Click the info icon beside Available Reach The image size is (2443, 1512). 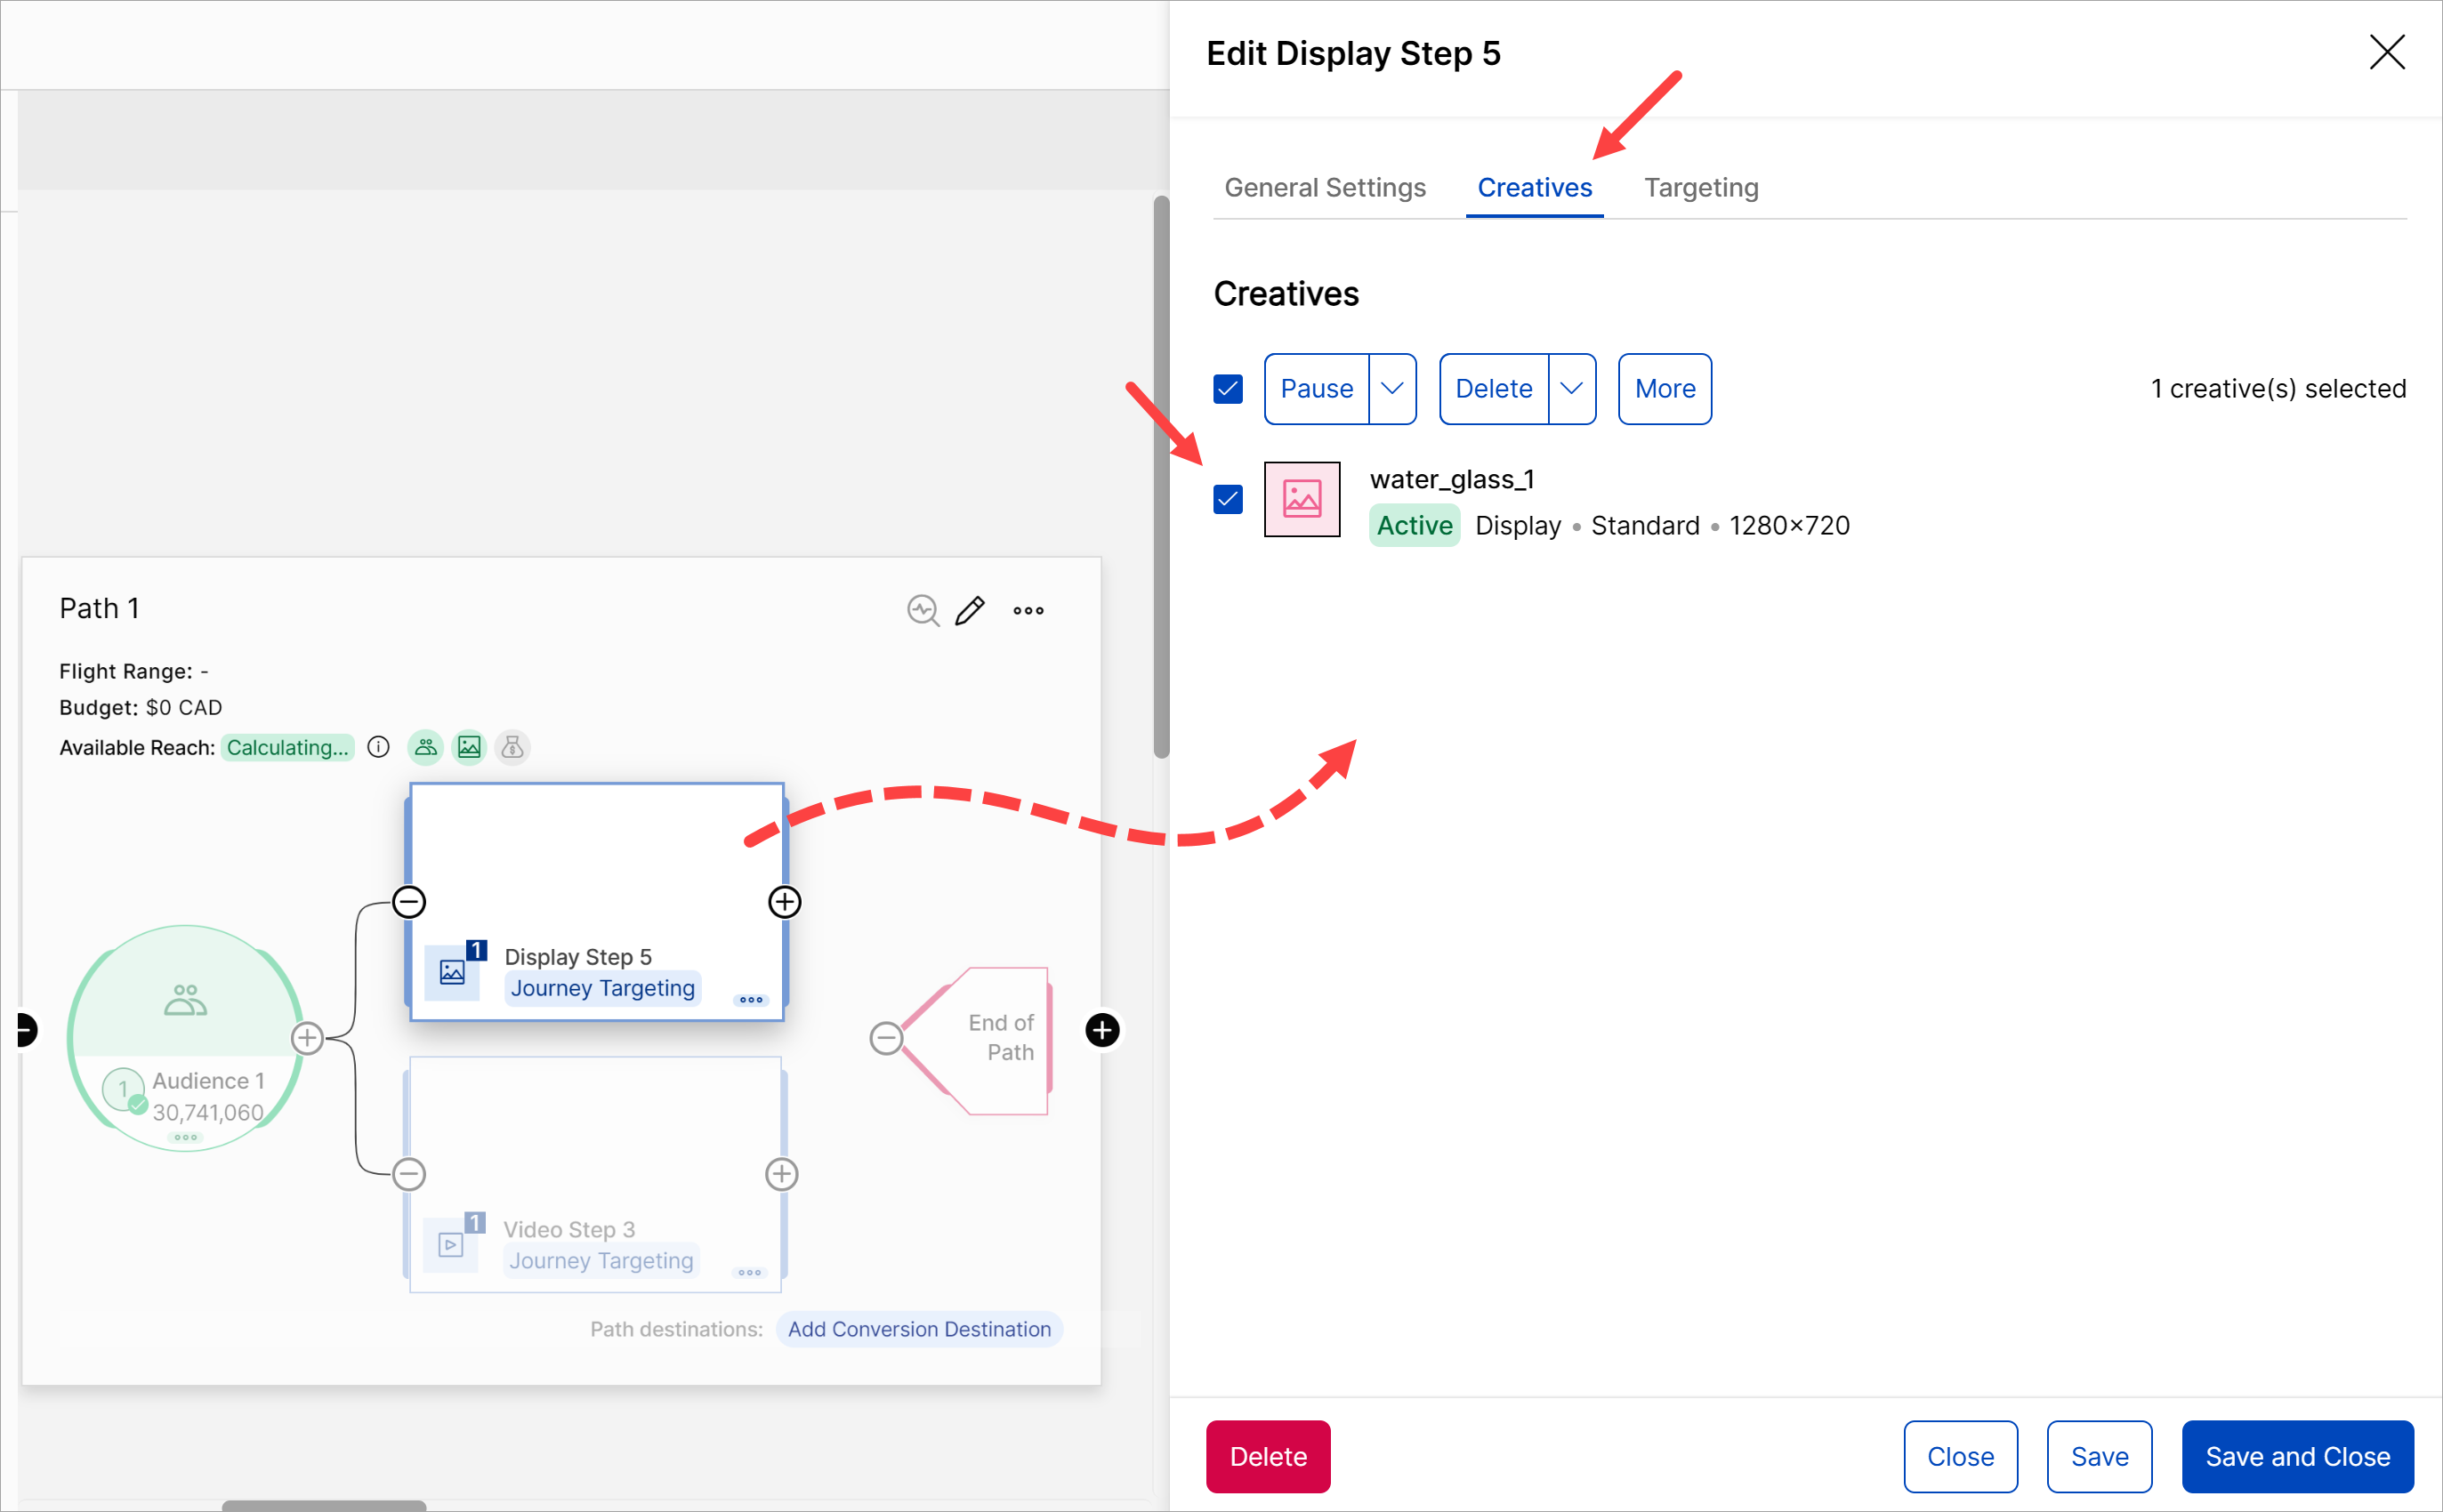click(378, 747)
